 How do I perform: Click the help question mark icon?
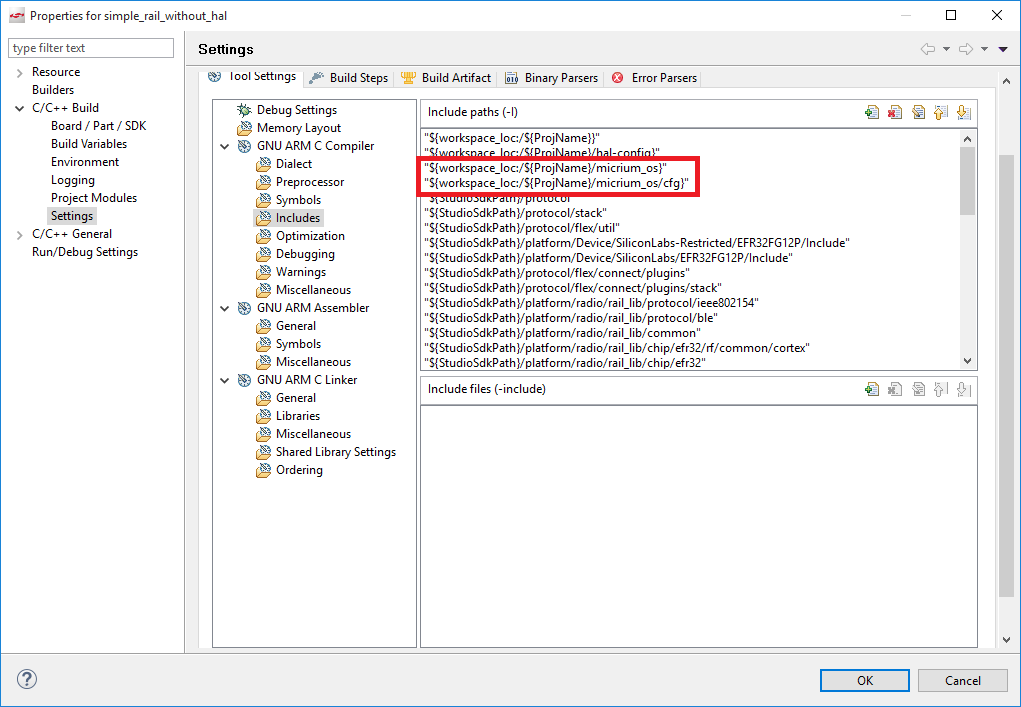(x=27, y=679)
